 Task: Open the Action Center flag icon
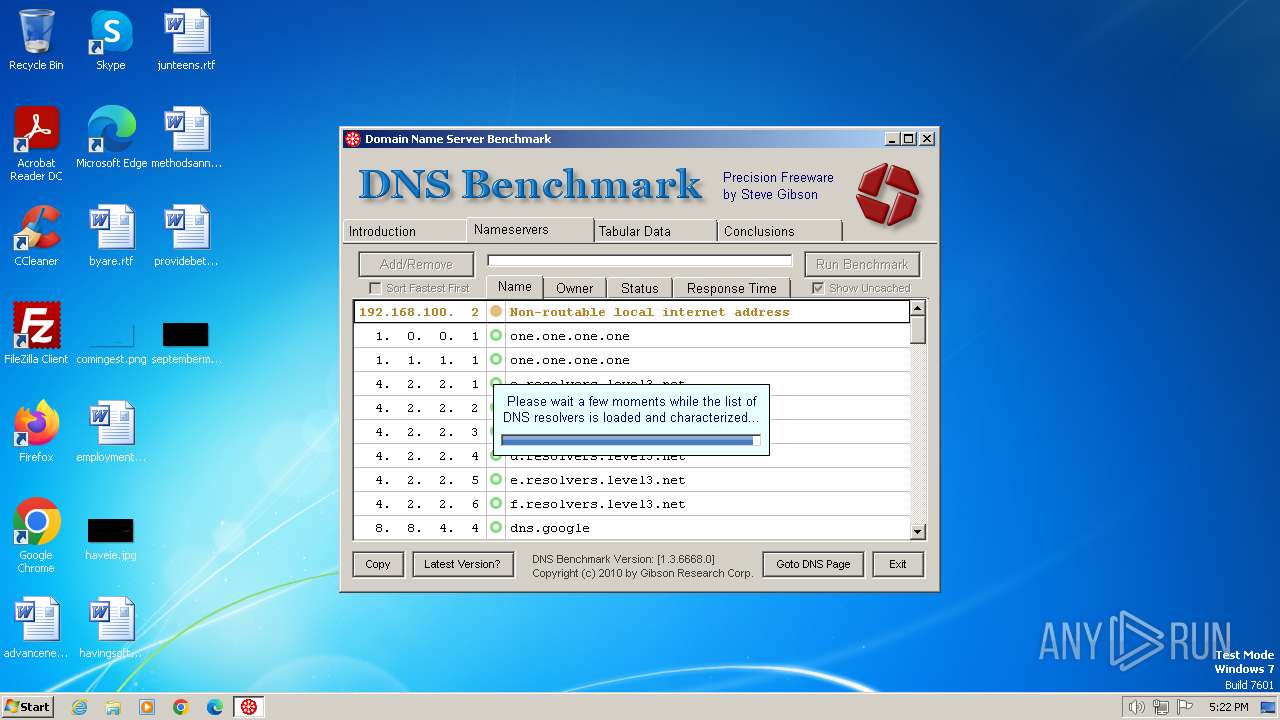point(1187,707)
